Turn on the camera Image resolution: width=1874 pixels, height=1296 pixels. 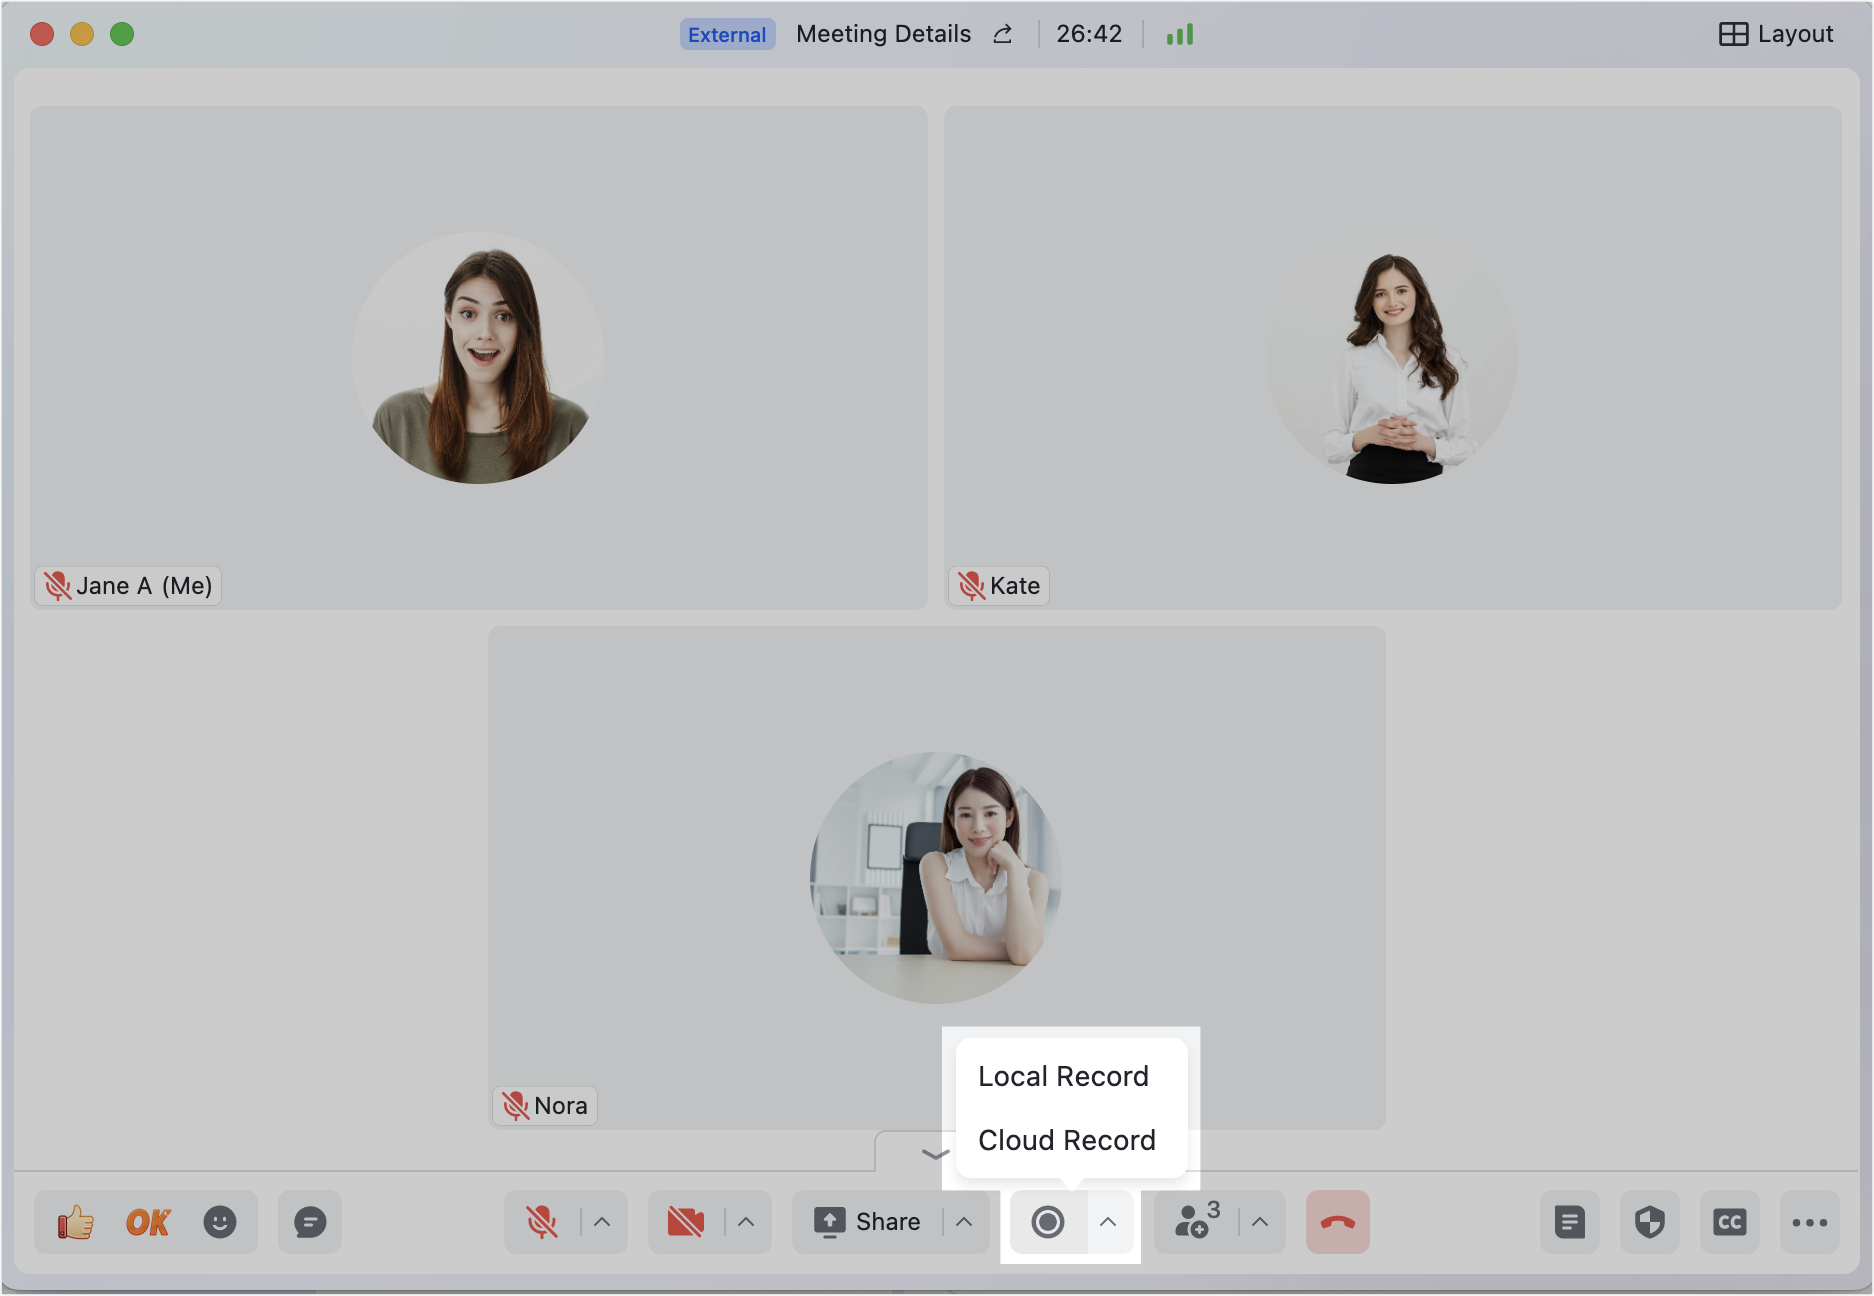click(x=685, y=1221)
